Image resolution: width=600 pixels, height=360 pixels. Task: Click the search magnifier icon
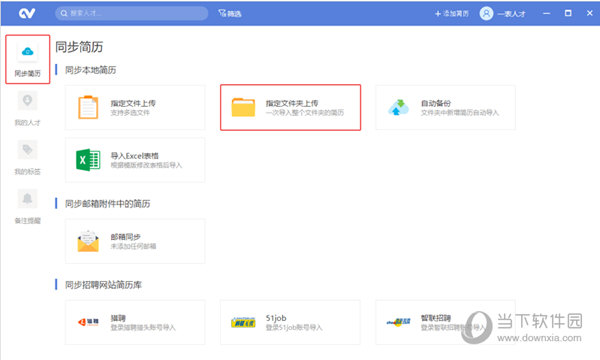[64, 13]
